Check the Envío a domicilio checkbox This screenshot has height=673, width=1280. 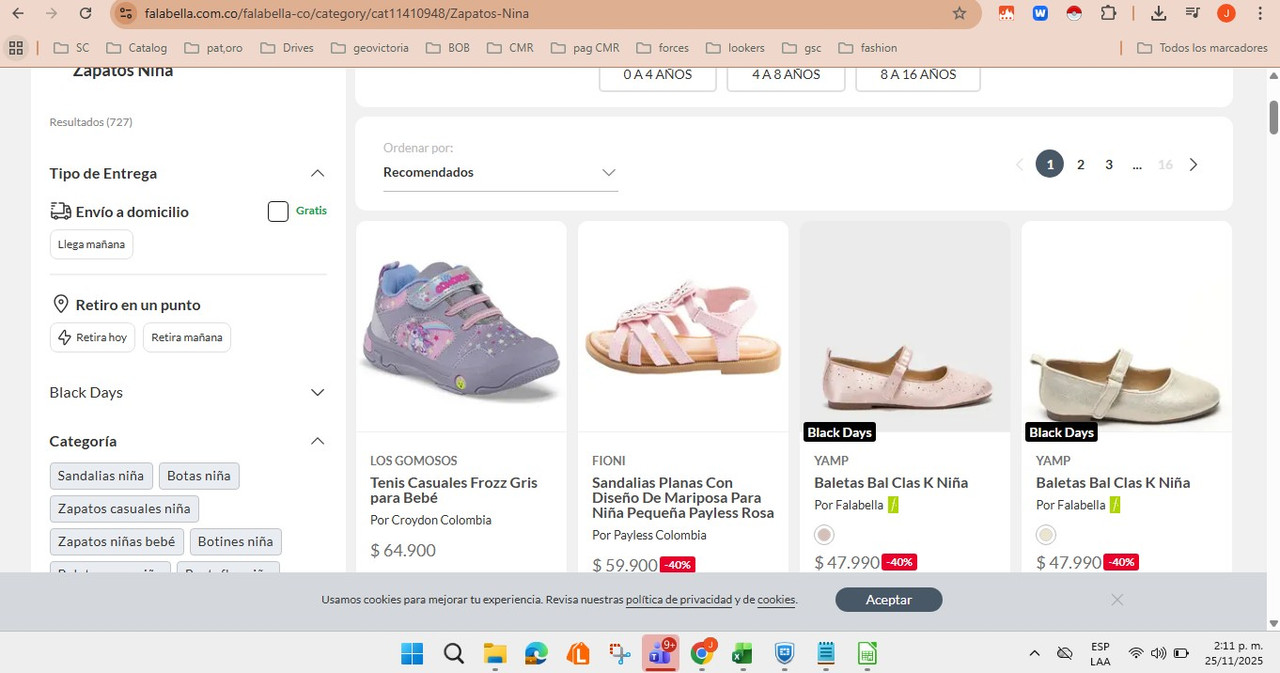pyautogui.click(x=278, y=212)
